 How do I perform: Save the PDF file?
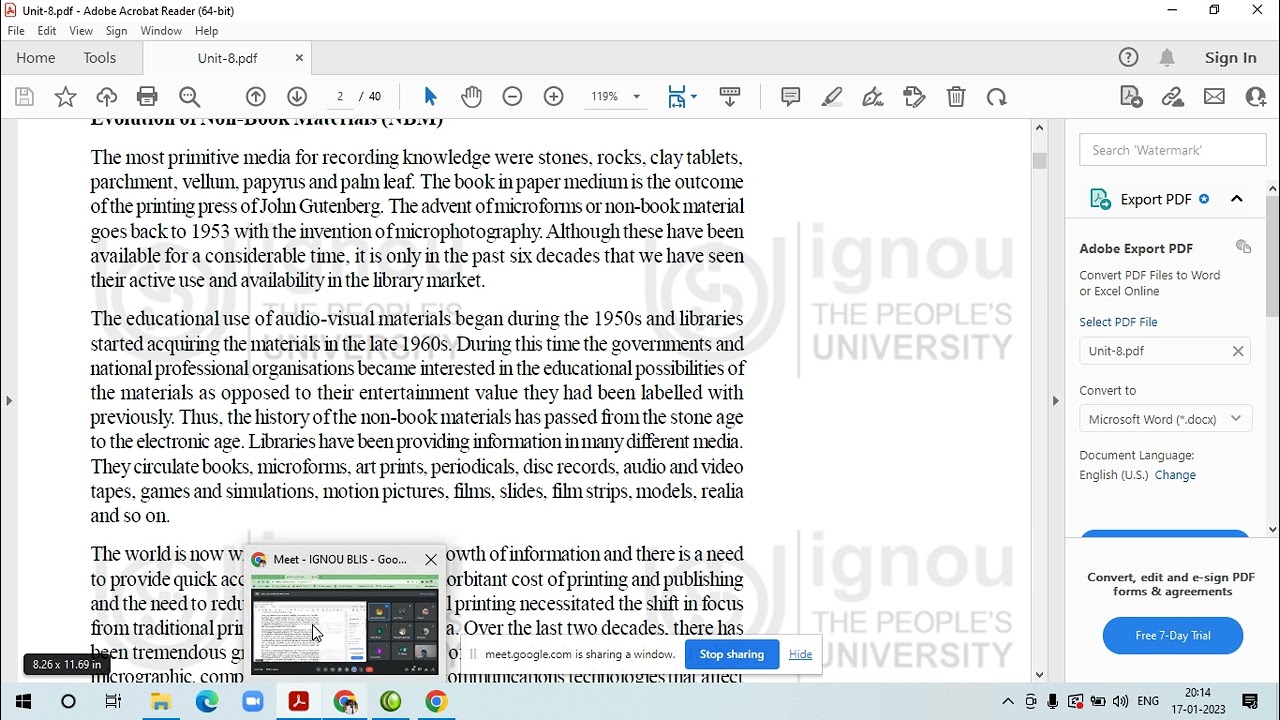pos(25,97)
